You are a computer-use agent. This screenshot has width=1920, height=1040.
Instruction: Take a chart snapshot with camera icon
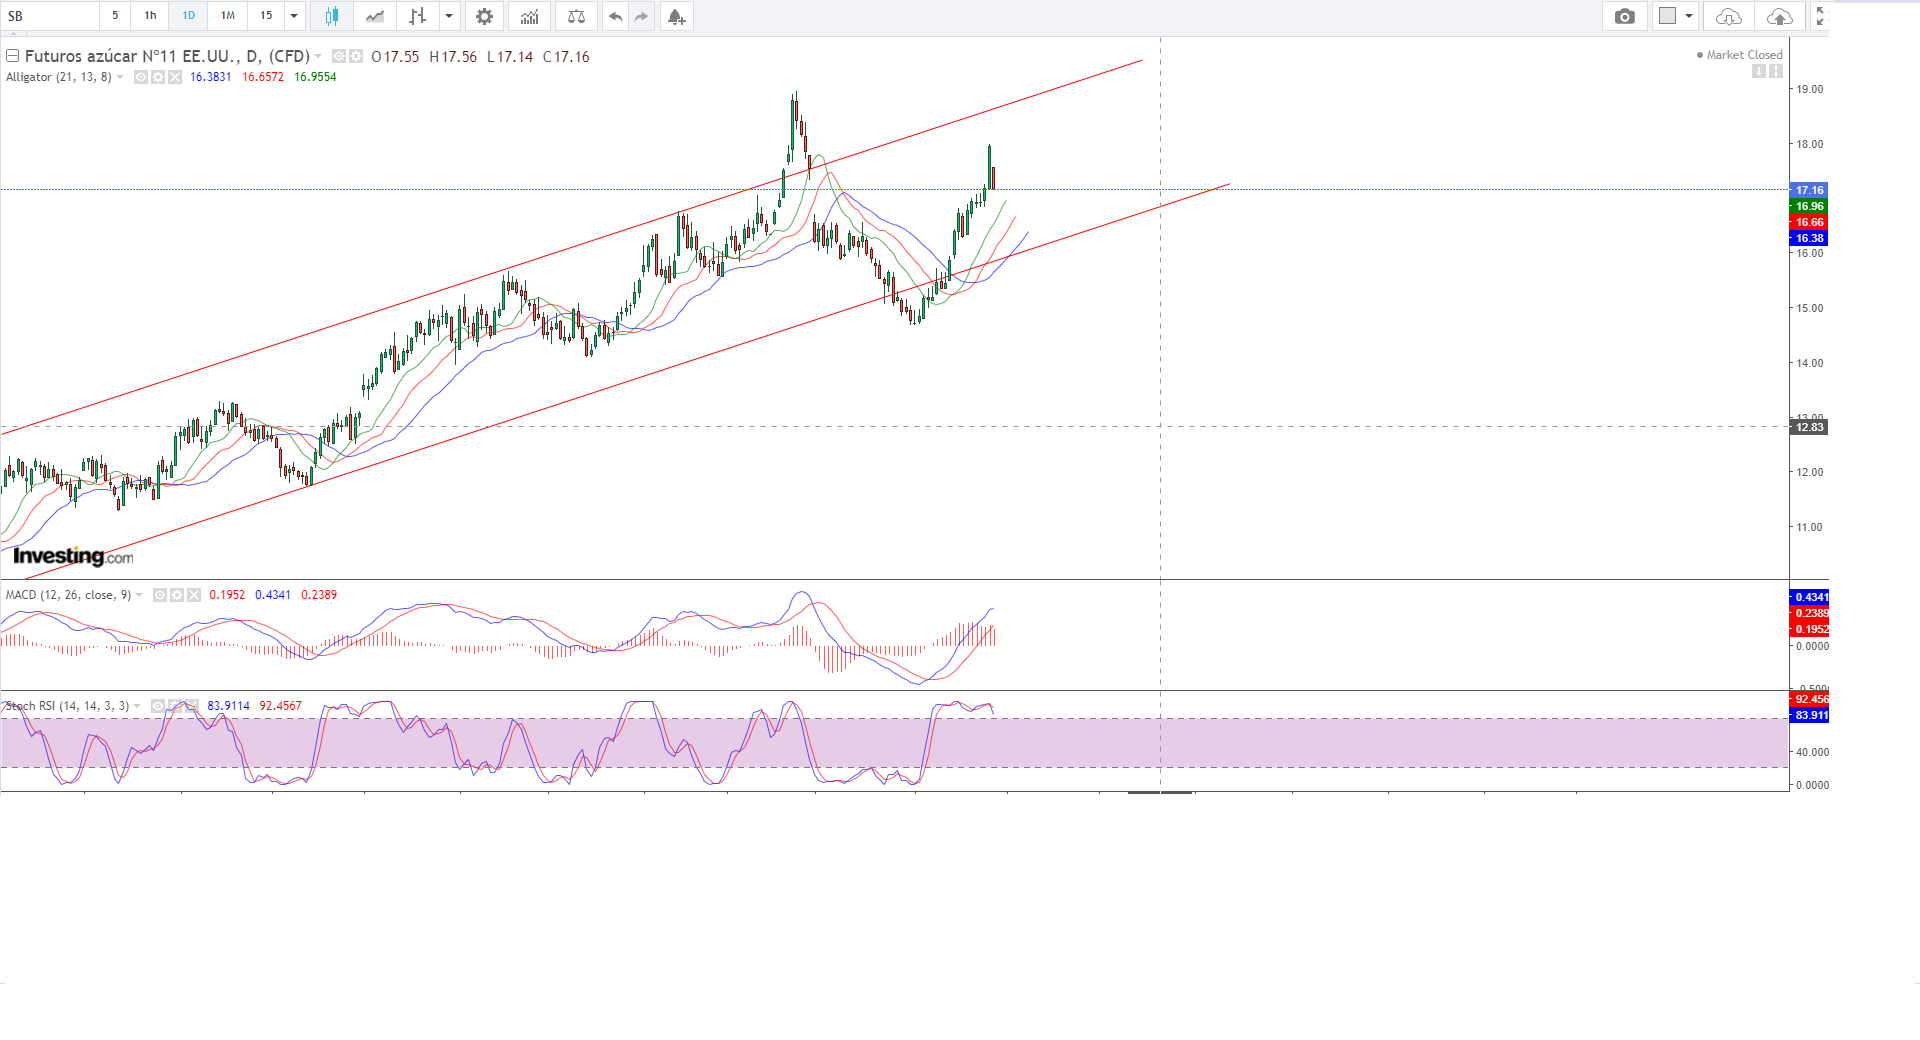pos(1624,16)
